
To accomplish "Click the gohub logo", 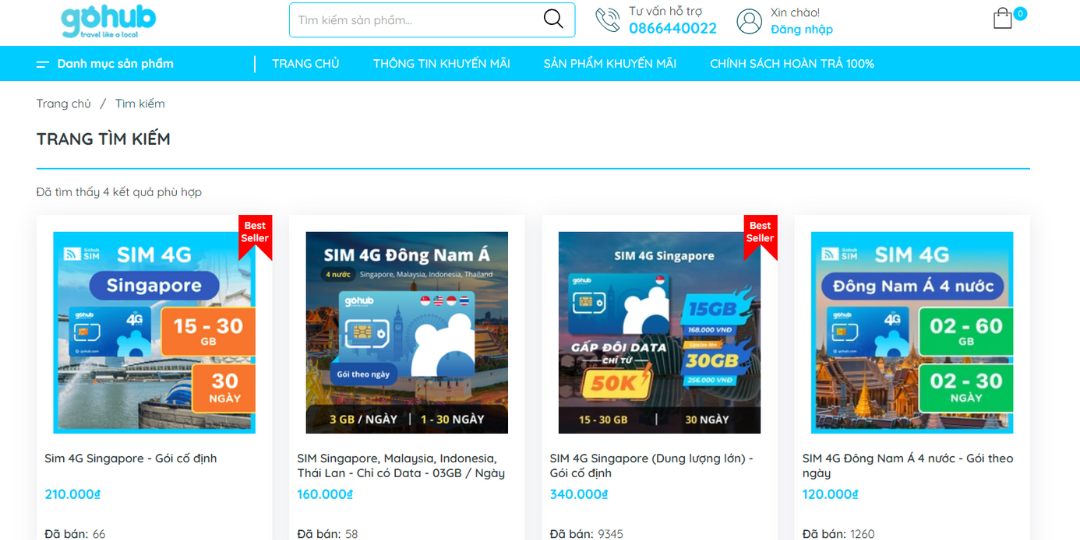I will 108,21.
